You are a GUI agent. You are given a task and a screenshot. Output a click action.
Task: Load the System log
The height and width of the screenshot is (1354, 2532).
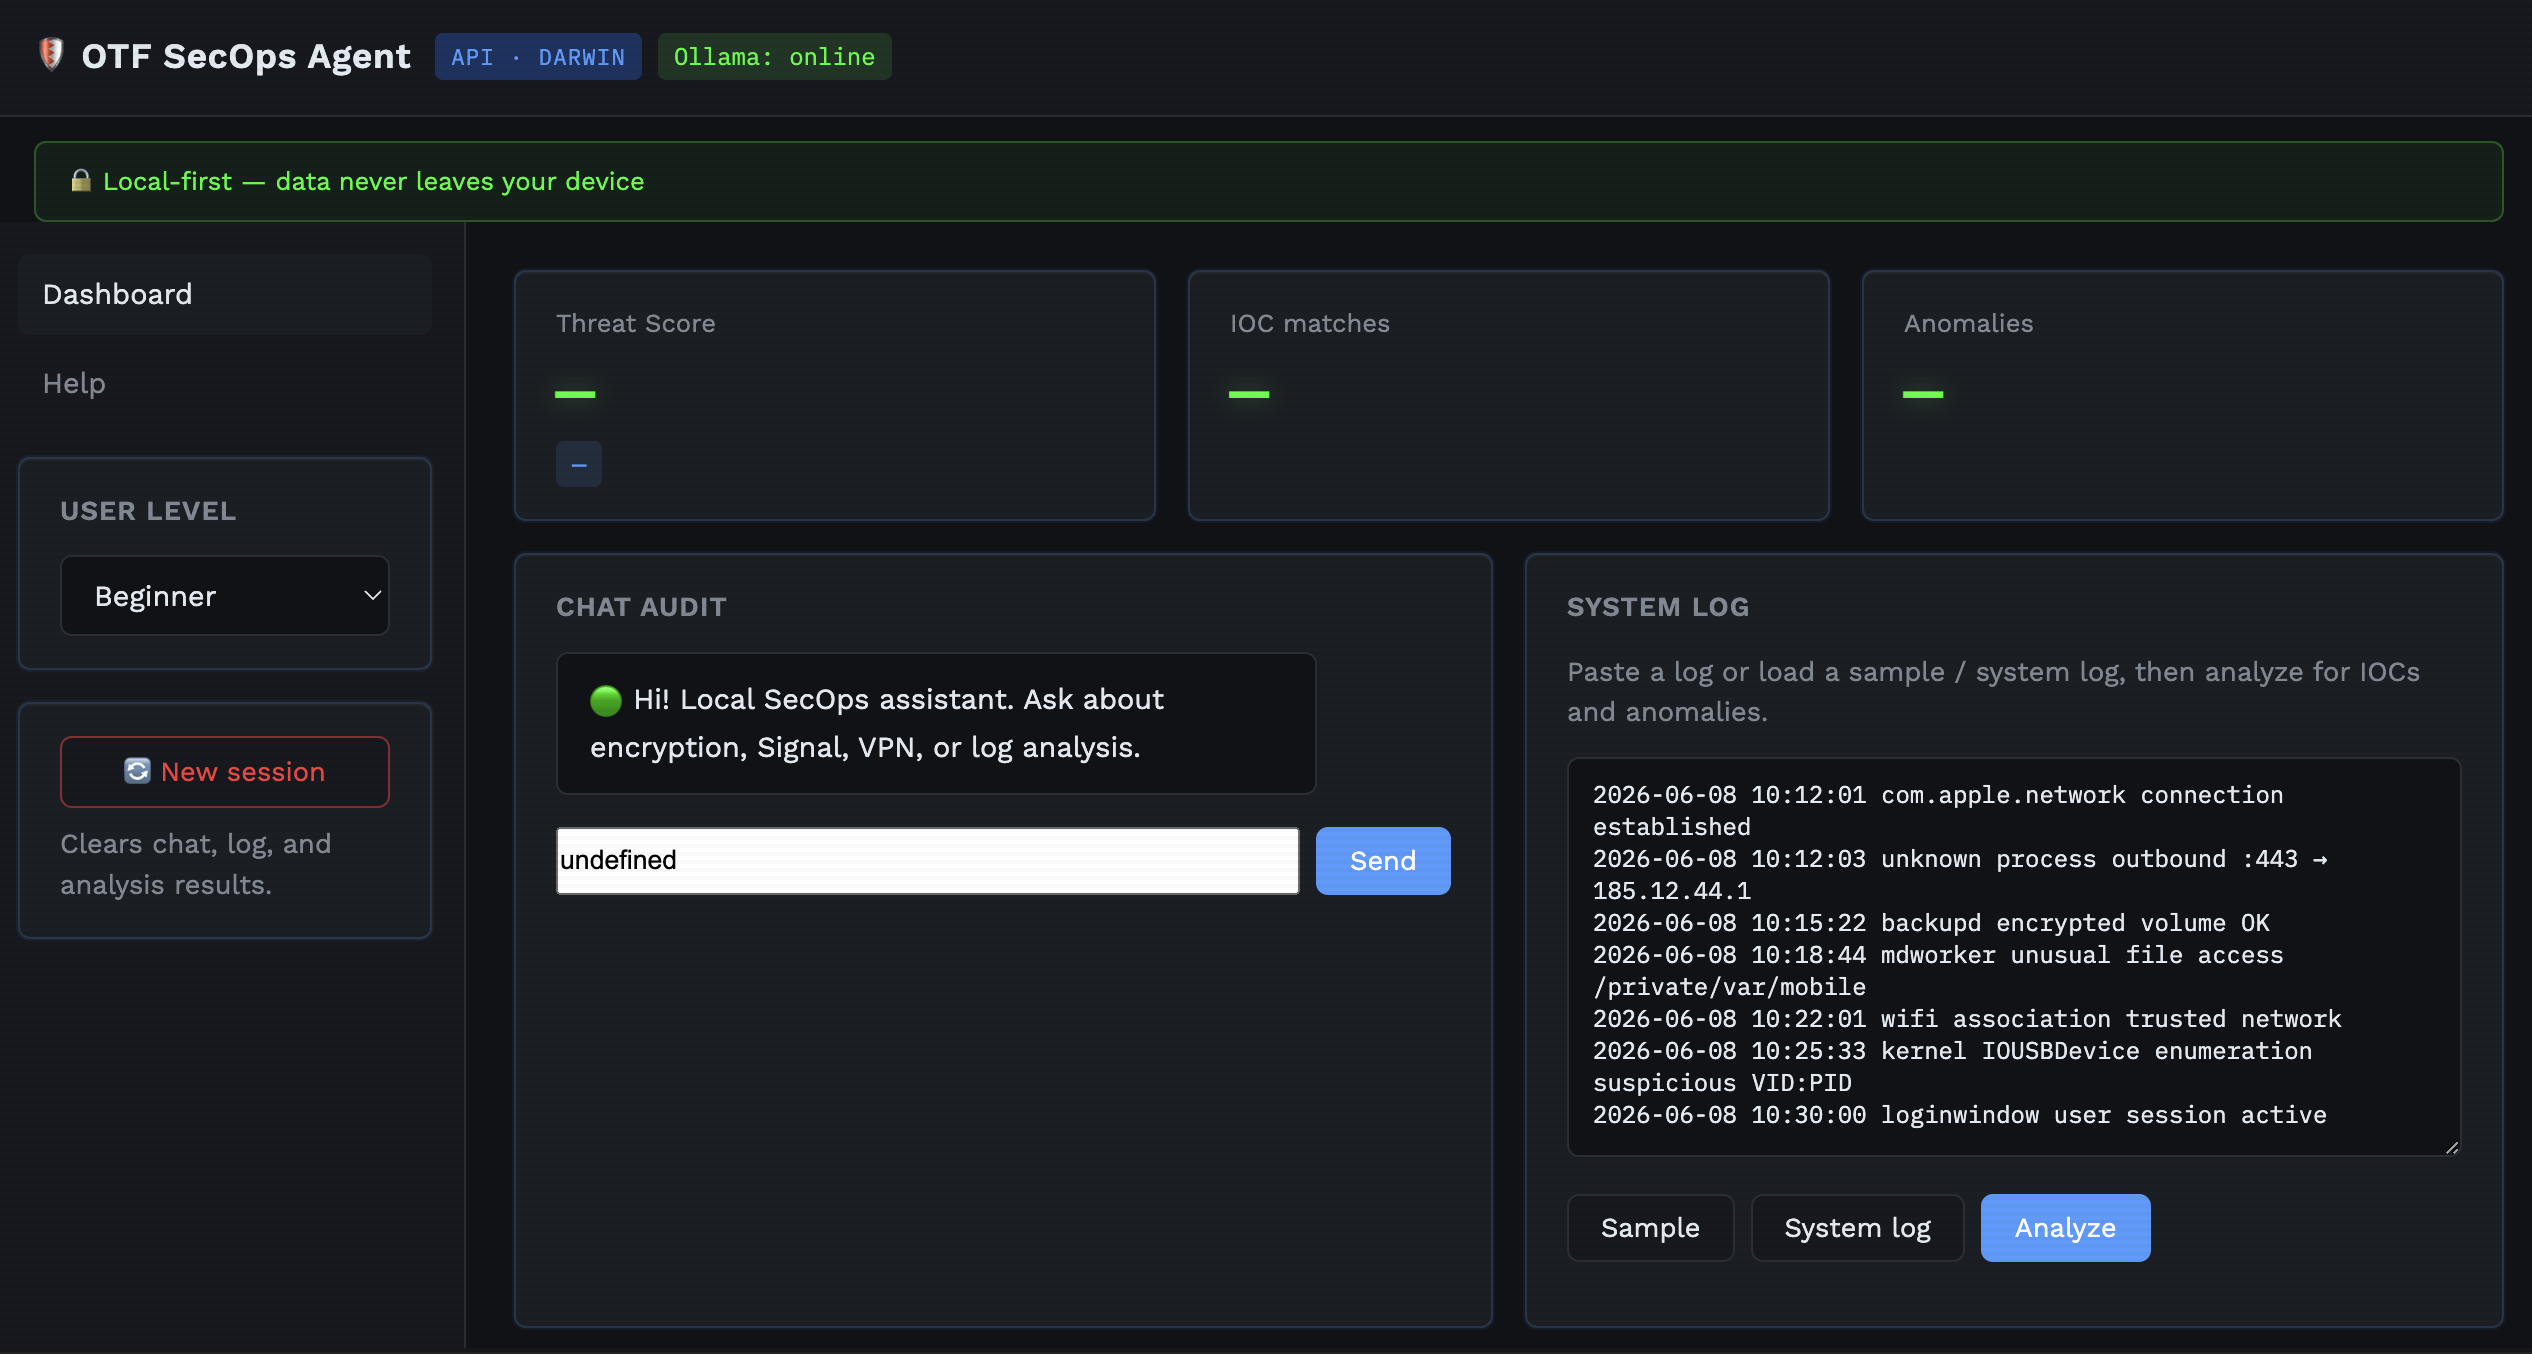(1857, 1228)
